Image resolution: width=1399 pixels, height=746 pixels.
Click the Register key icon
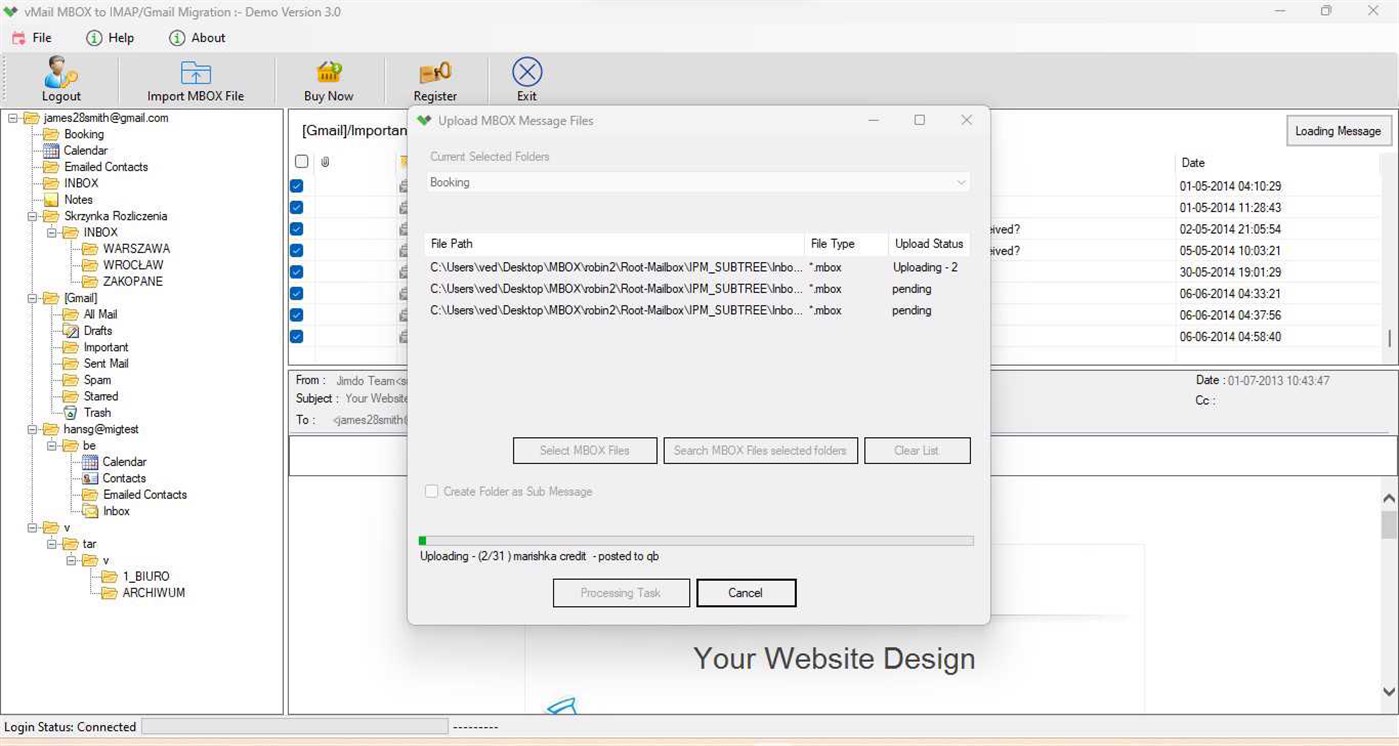click(434, 72)
